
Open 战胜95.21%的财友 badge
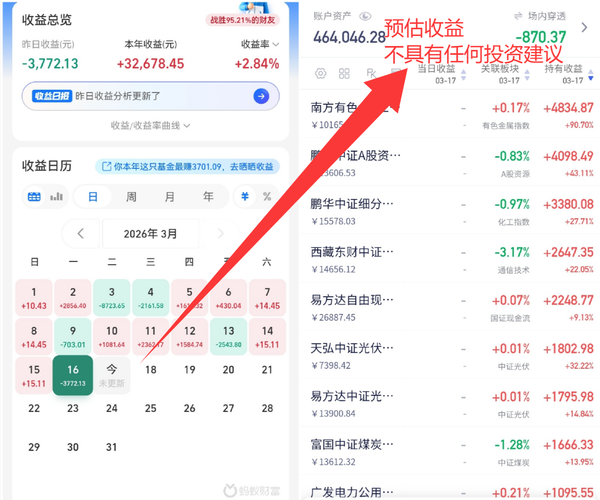pos(243,20)
